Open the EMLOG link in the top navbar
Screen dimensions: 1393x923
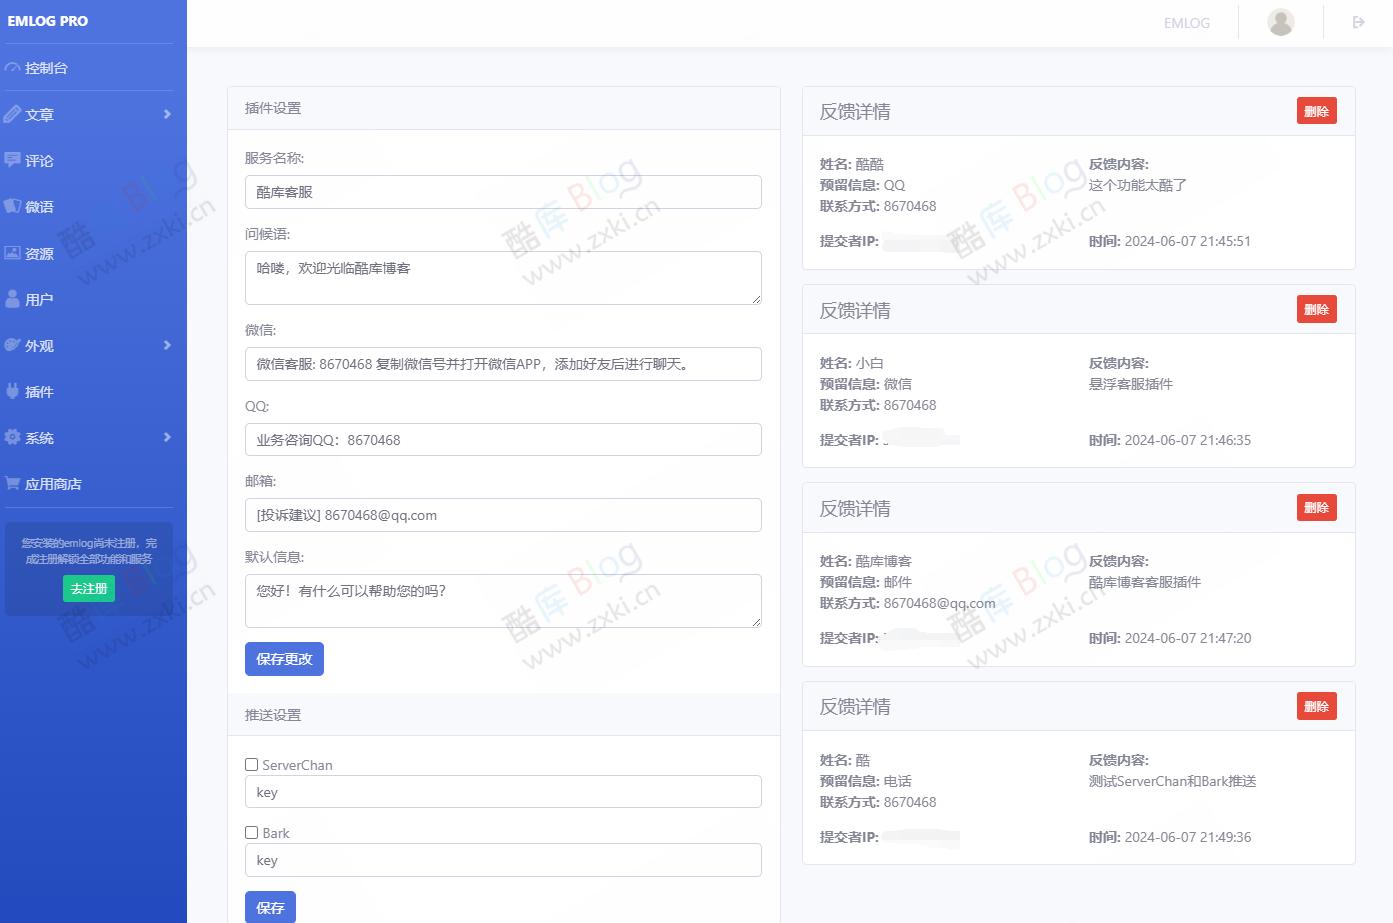[1186, 22]
